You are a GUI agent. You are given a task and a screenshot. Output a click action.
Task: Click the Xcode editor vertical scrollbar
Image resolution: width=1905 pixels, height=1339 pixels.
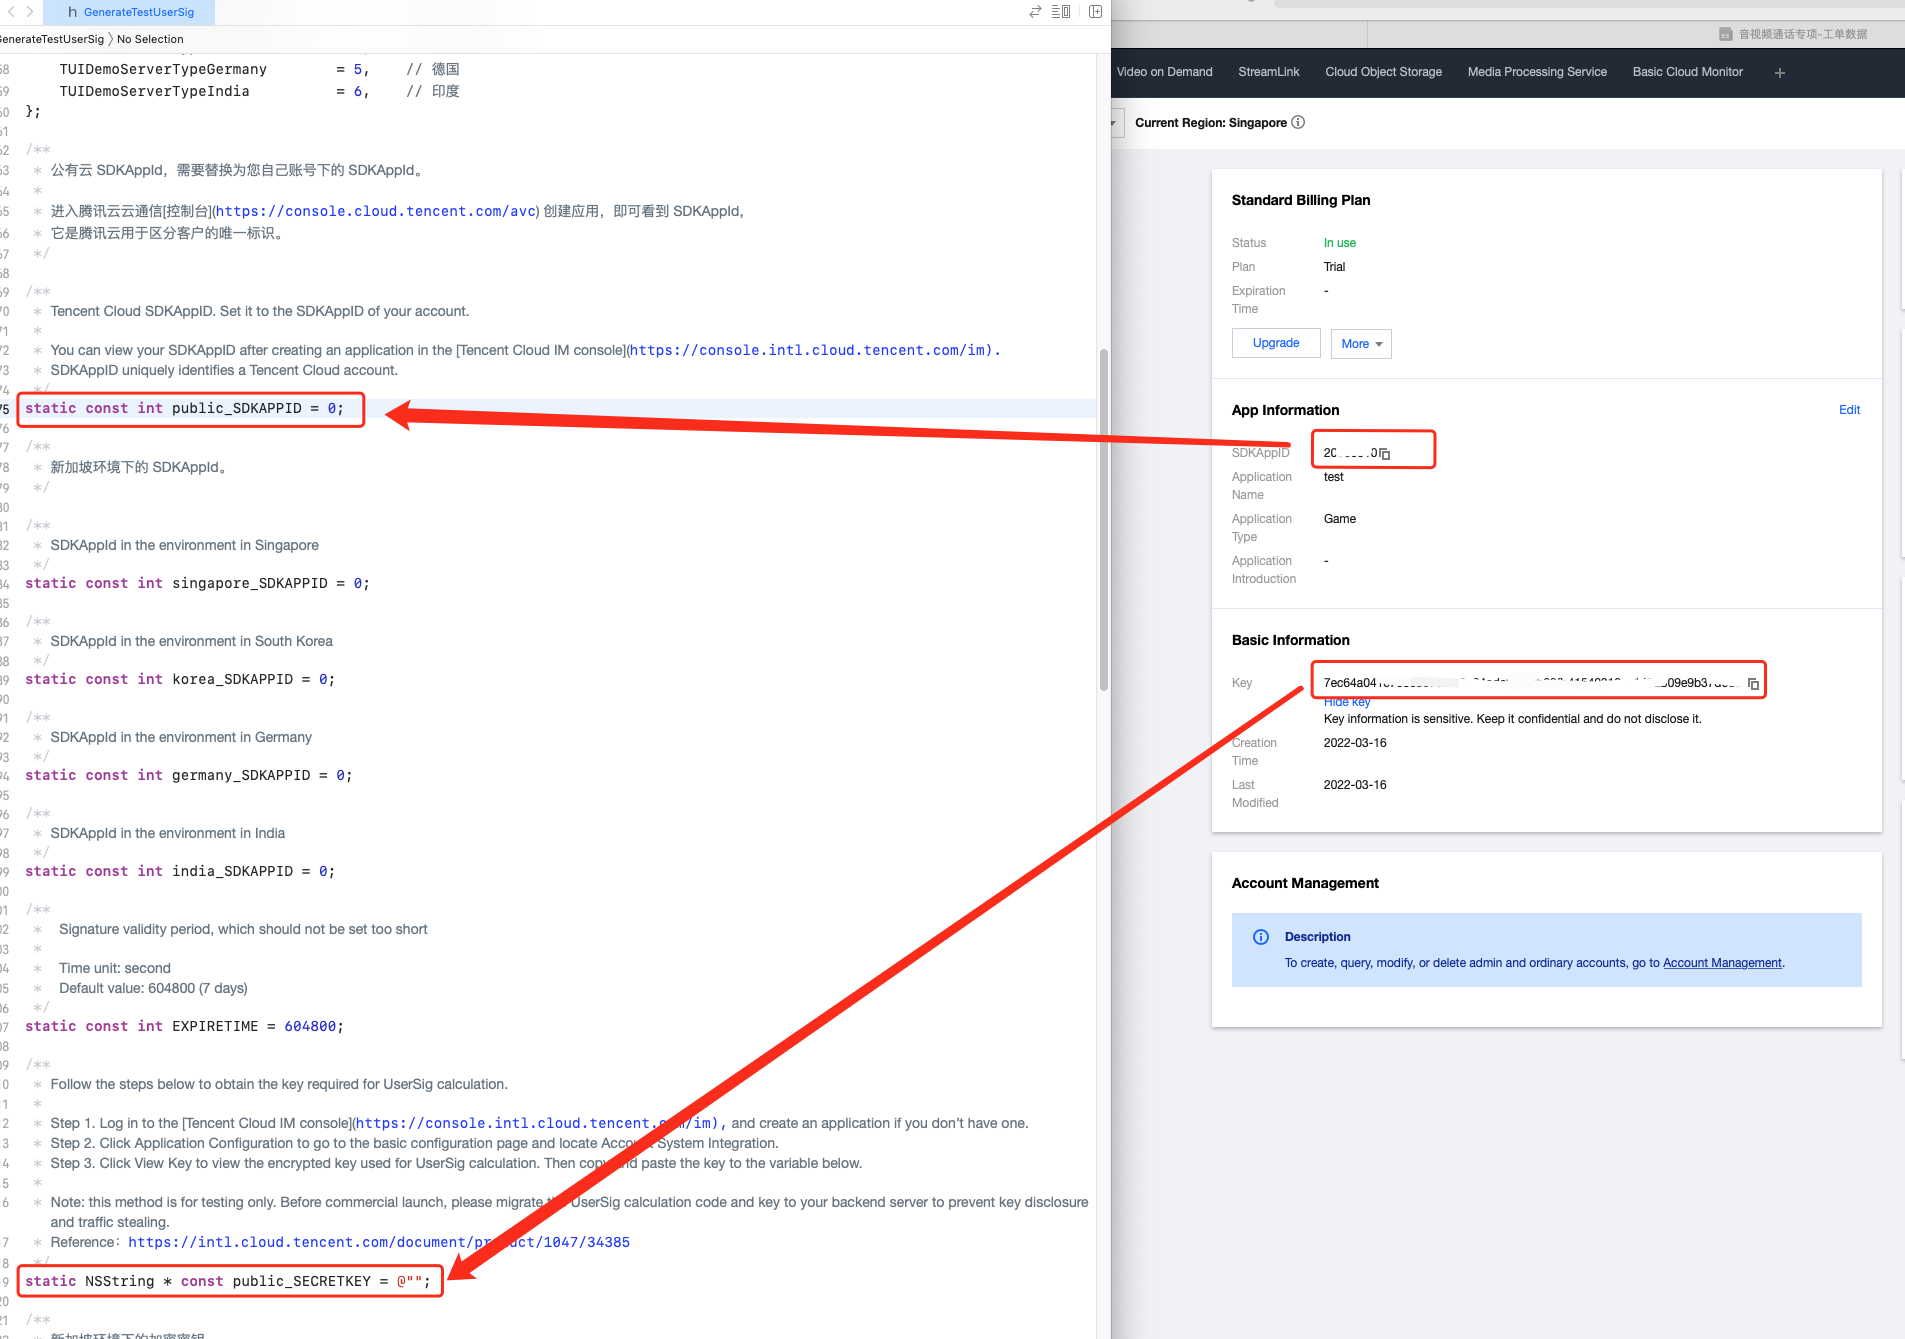pos(1104,520)
